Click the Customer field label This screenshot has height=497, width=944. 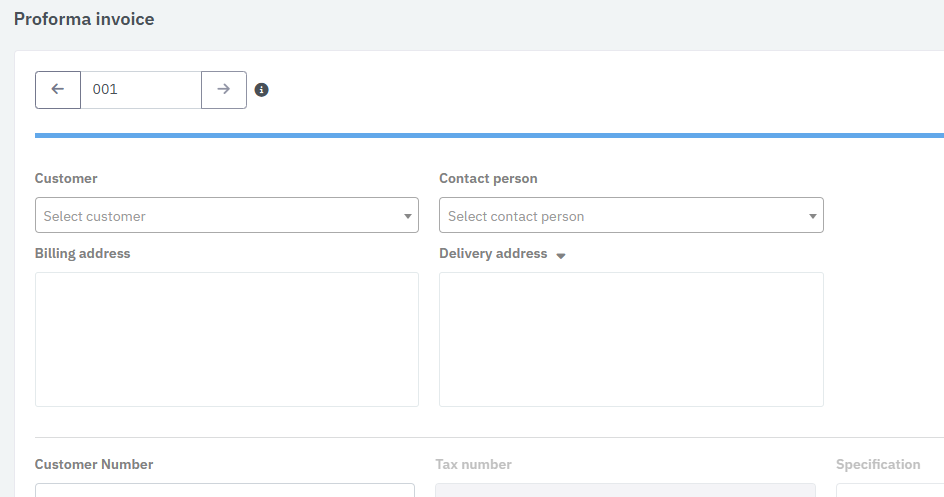pos(66,179)
